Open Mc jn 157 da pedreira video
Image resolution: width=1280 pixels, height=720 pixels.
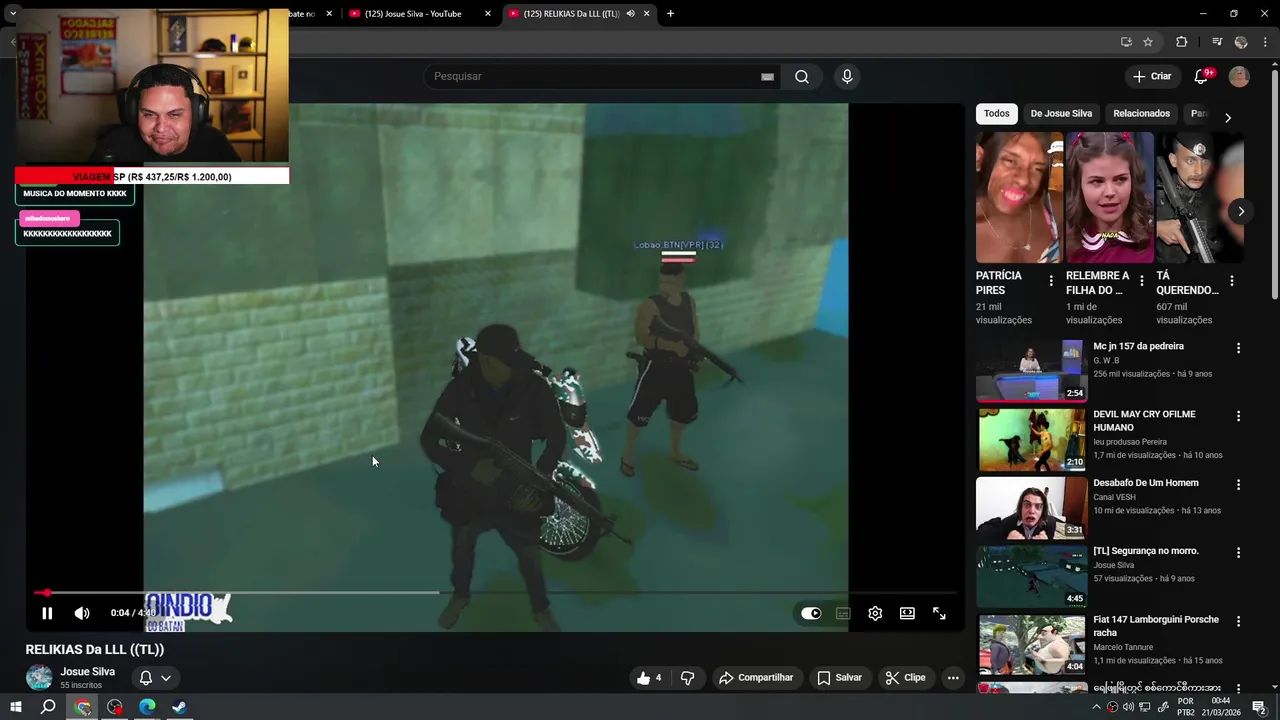click(x=1031, y=371)
